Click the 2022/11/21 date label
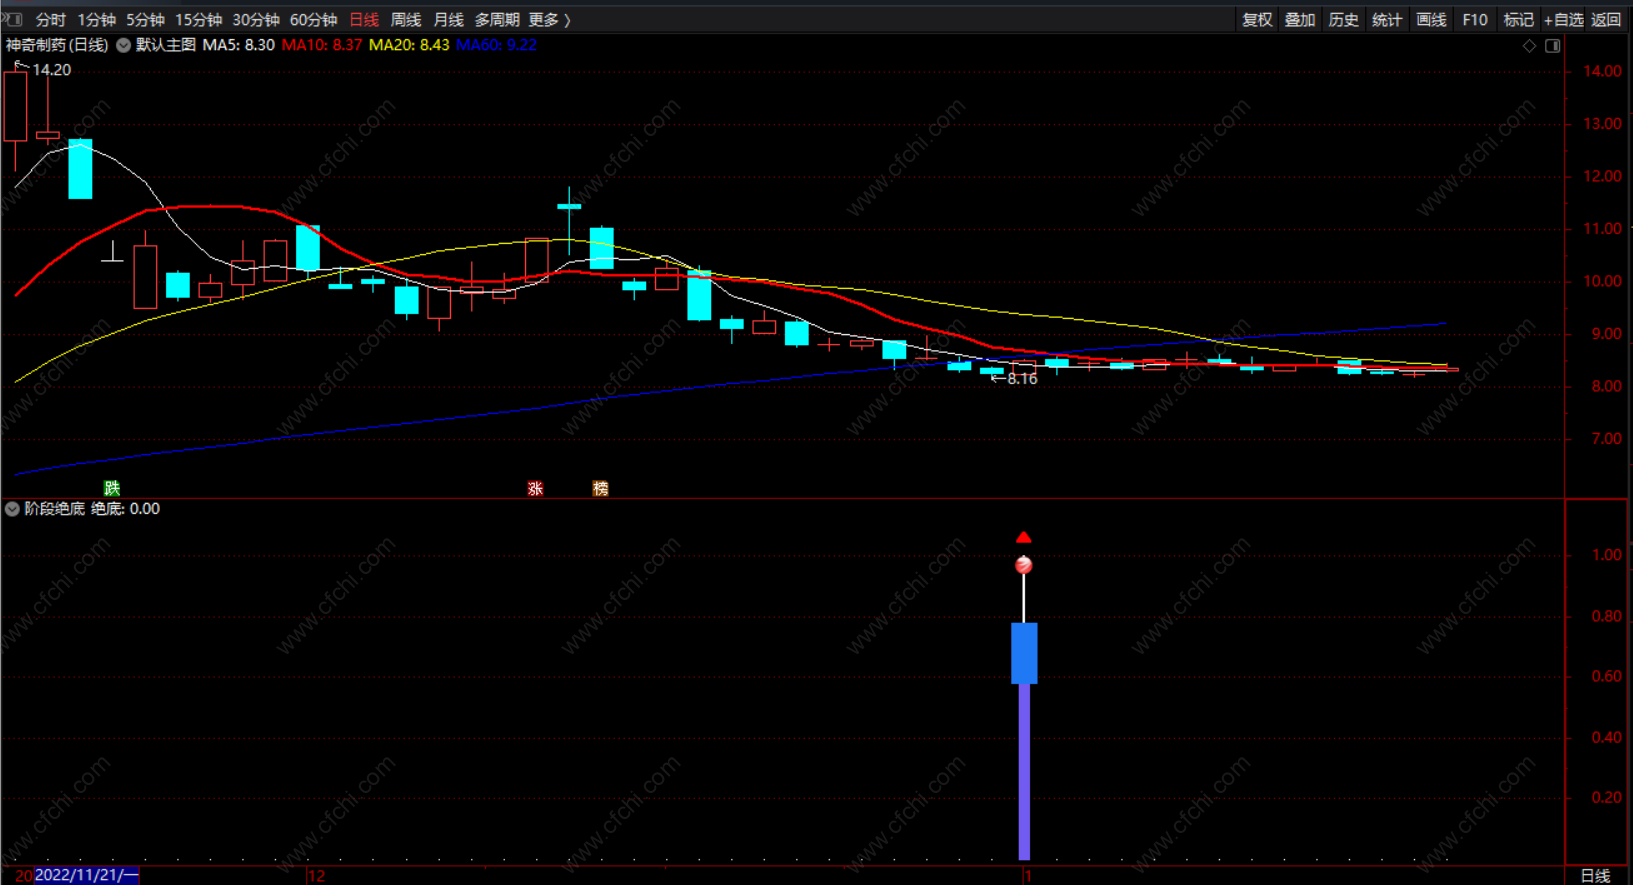This screenshot has width=1633, height=885. coord(86,875)
